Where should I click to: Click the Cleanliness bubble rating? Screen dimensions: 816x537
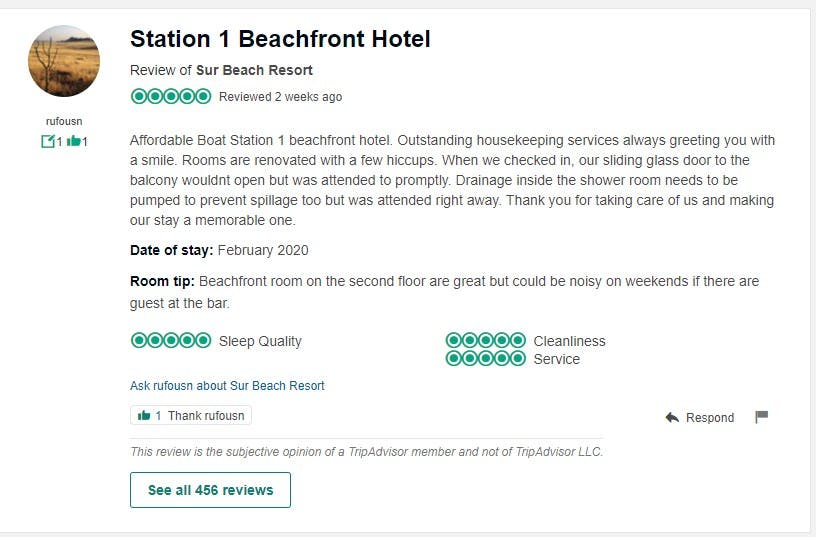point(485,340)
